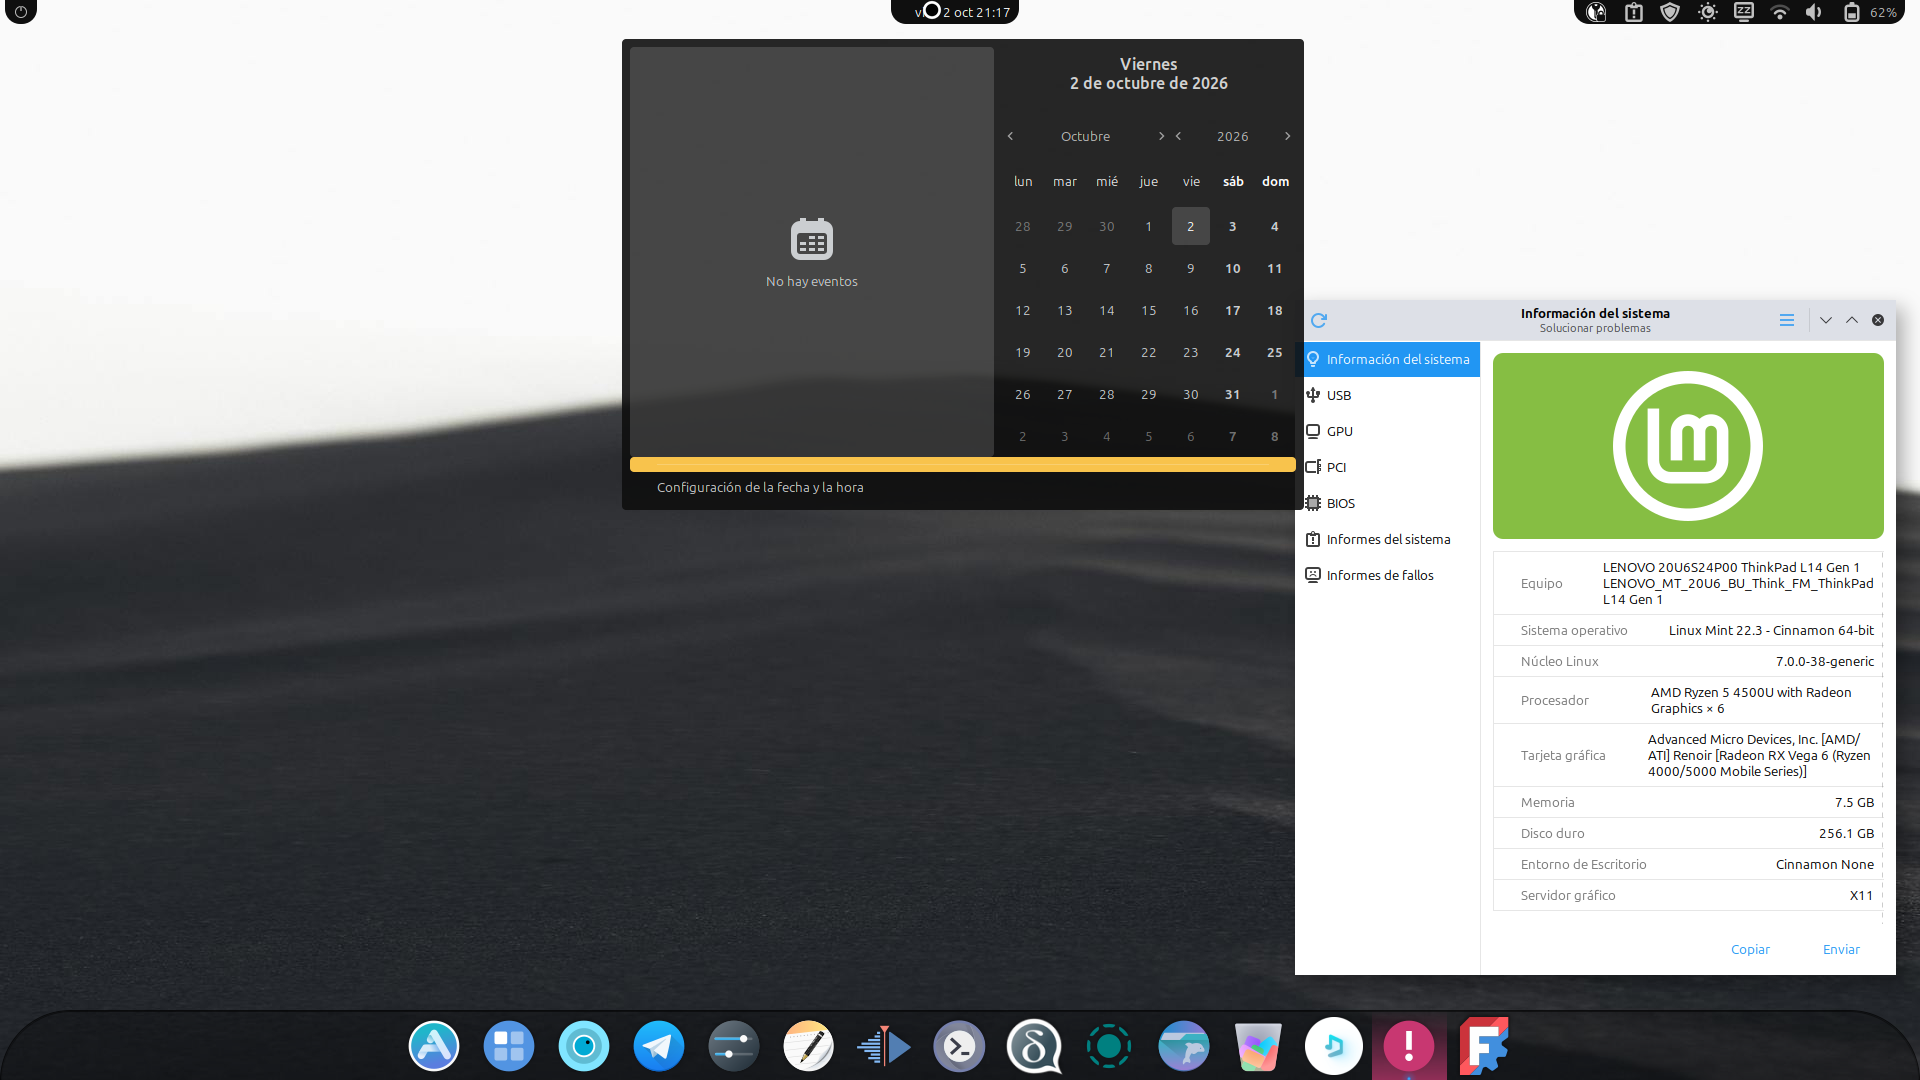Go to next month after Octubre
1920x1080 pixels.
[x=1161, y=136]
